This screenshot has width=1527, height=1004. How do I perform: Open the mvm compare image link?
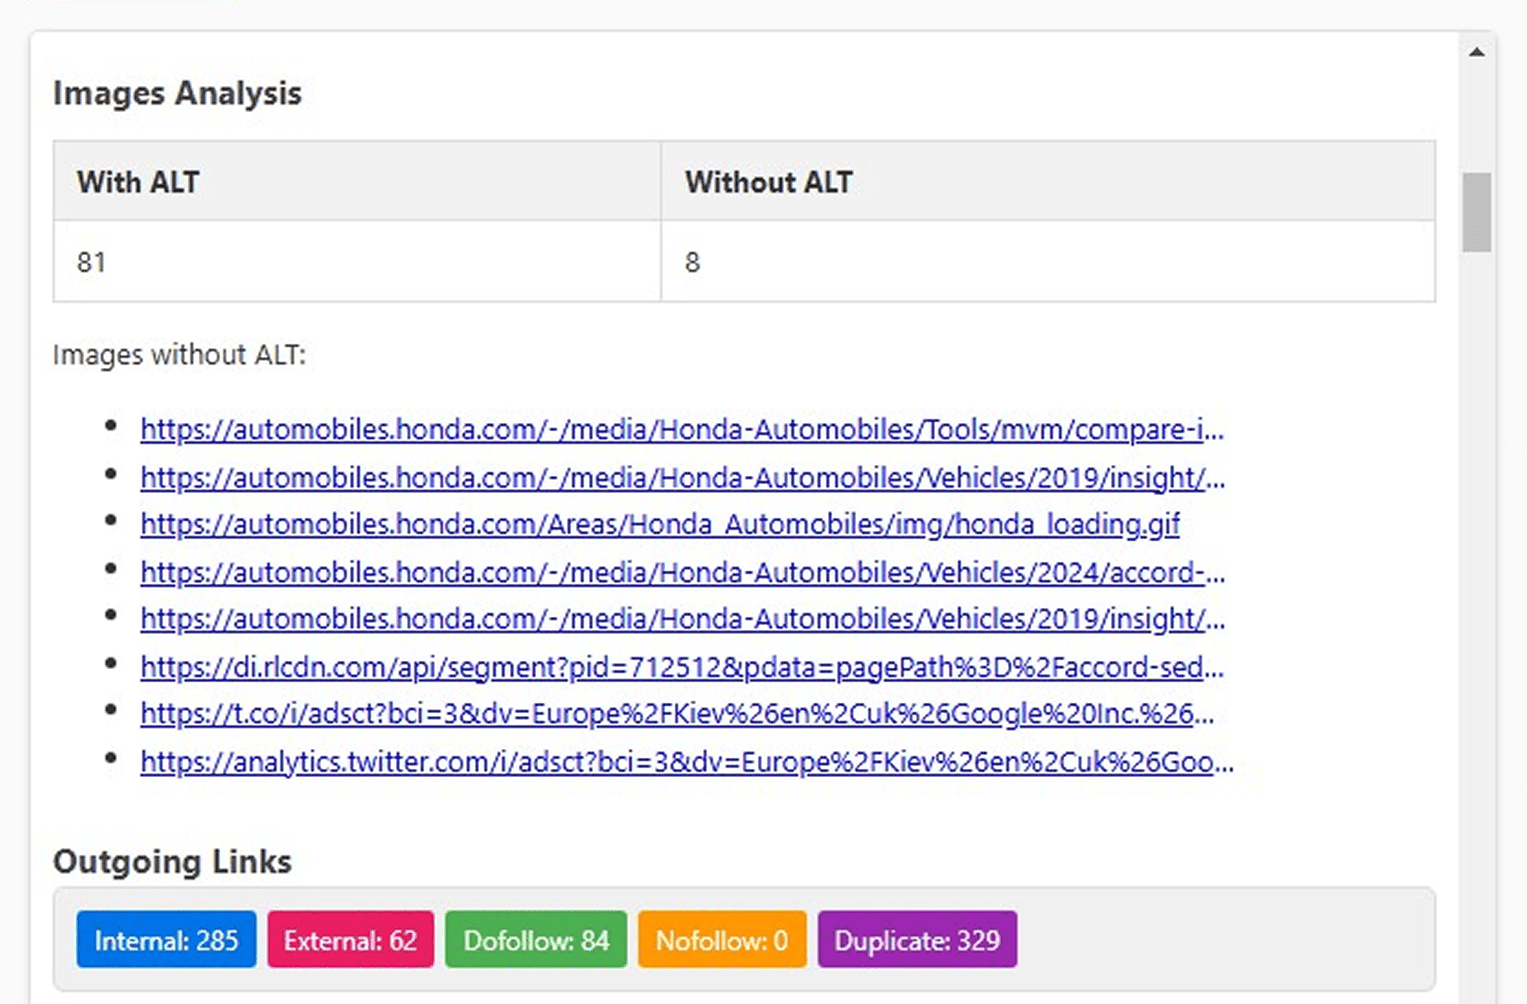click(681, 430)
